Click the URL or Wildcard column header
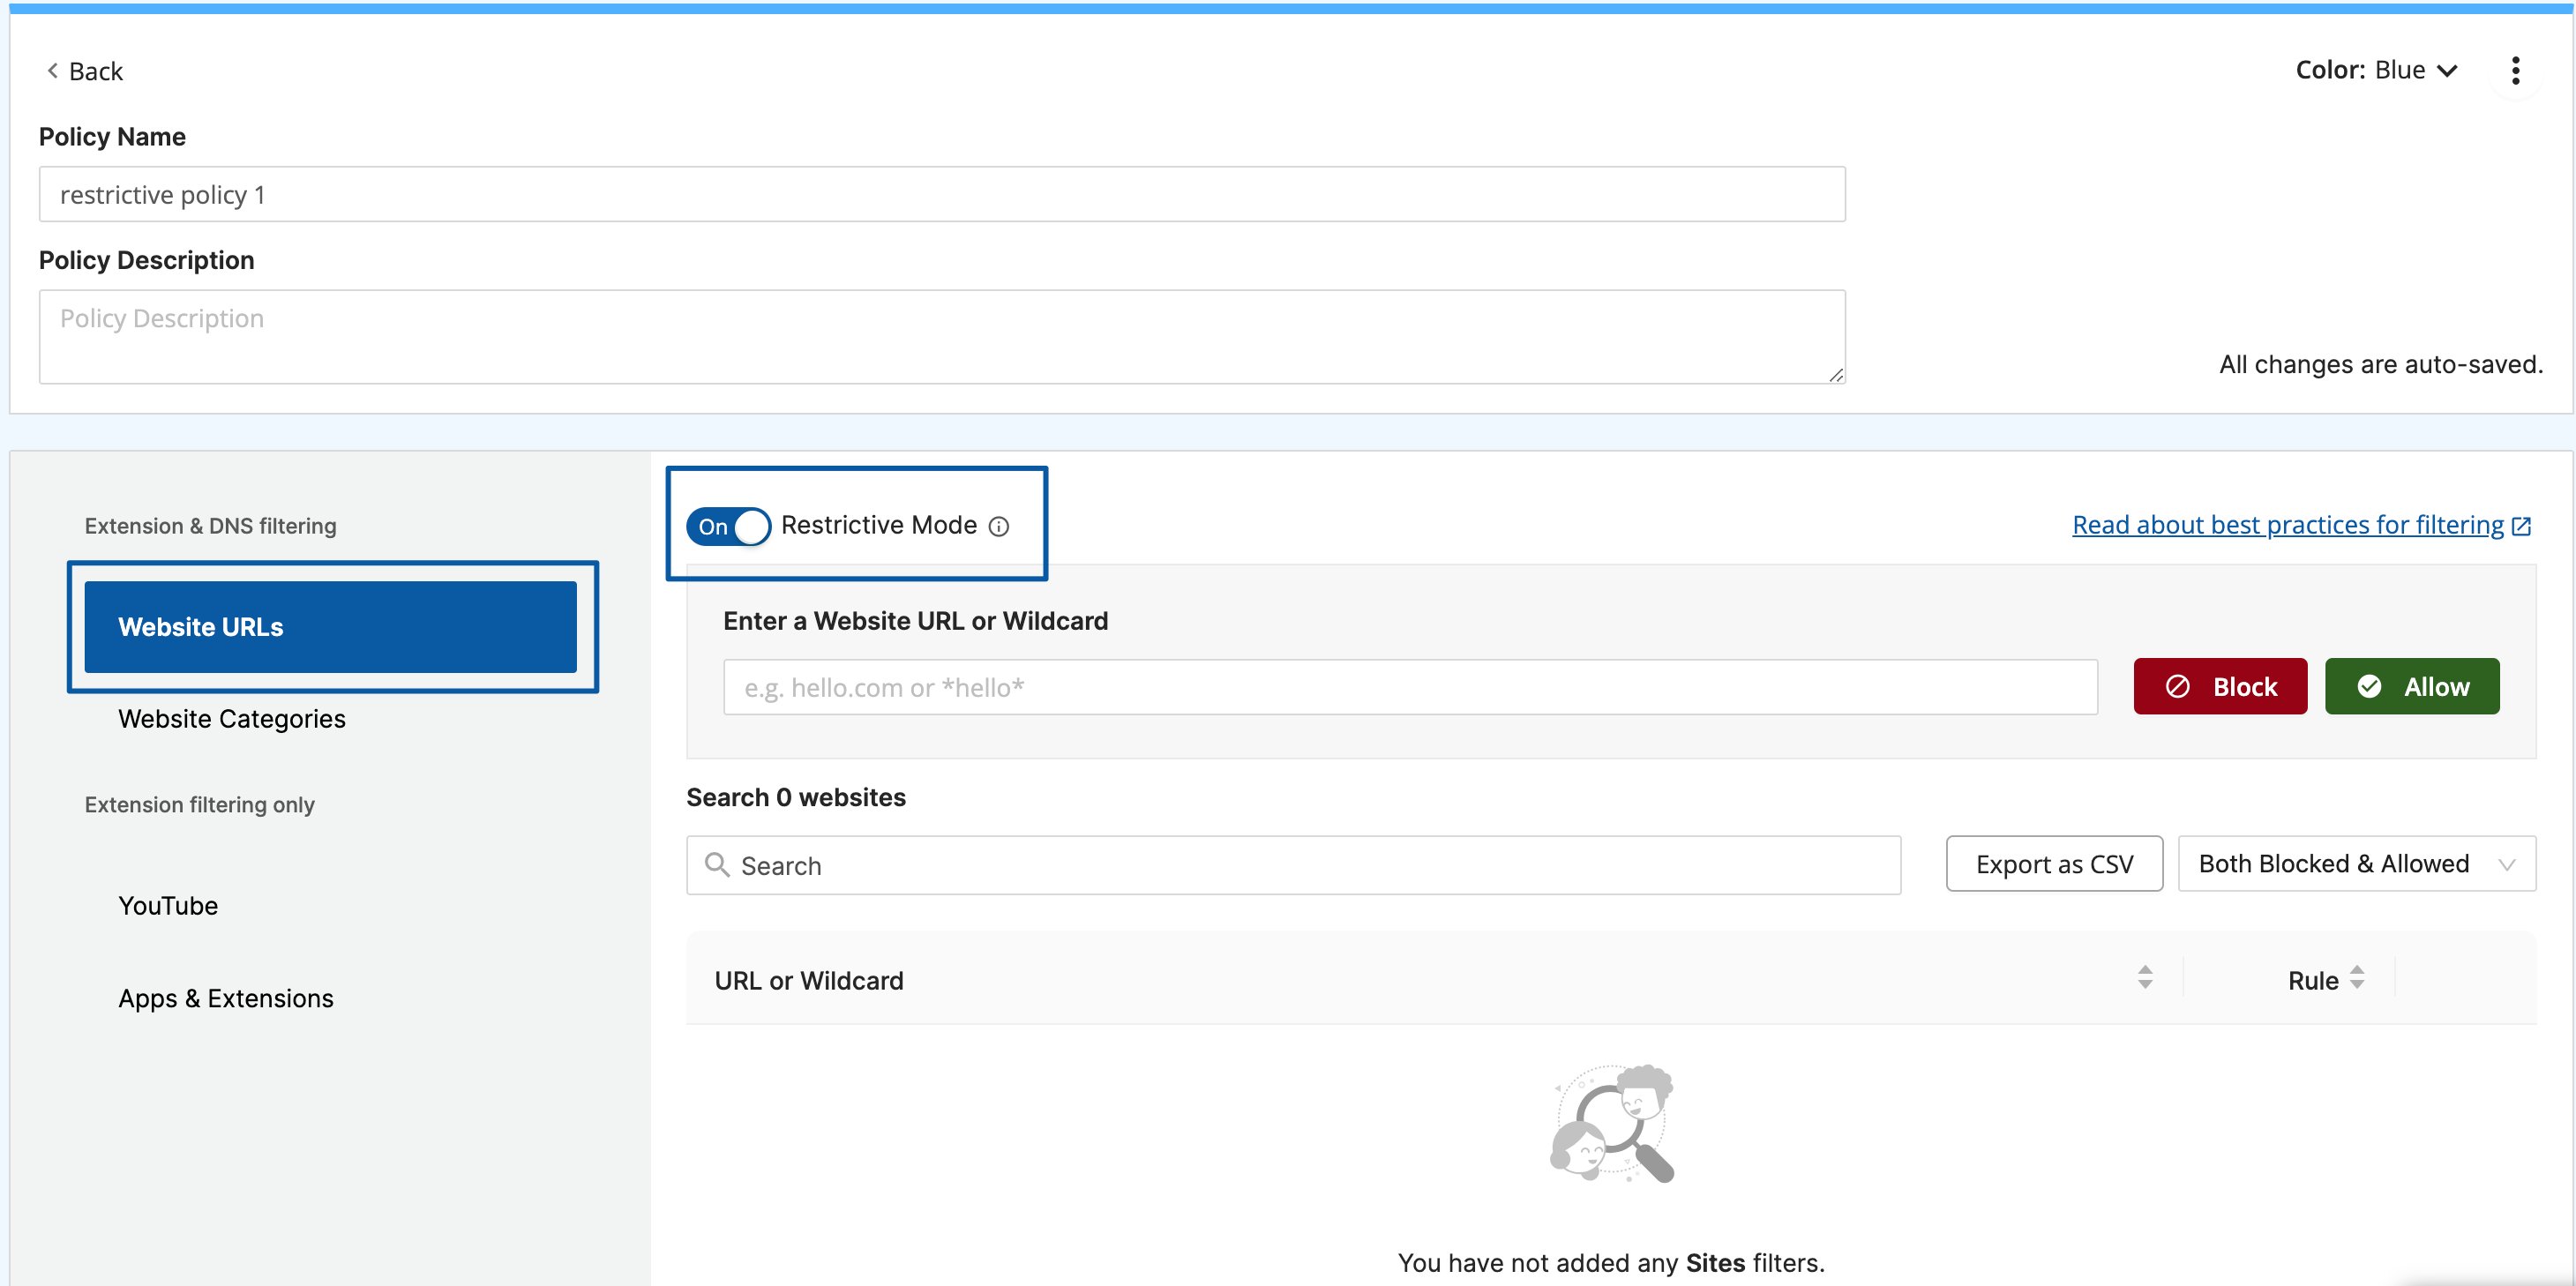Image resolution: width=2576 pixels, height=1286 pixels. pyautogui.click(x=809, y=981)
